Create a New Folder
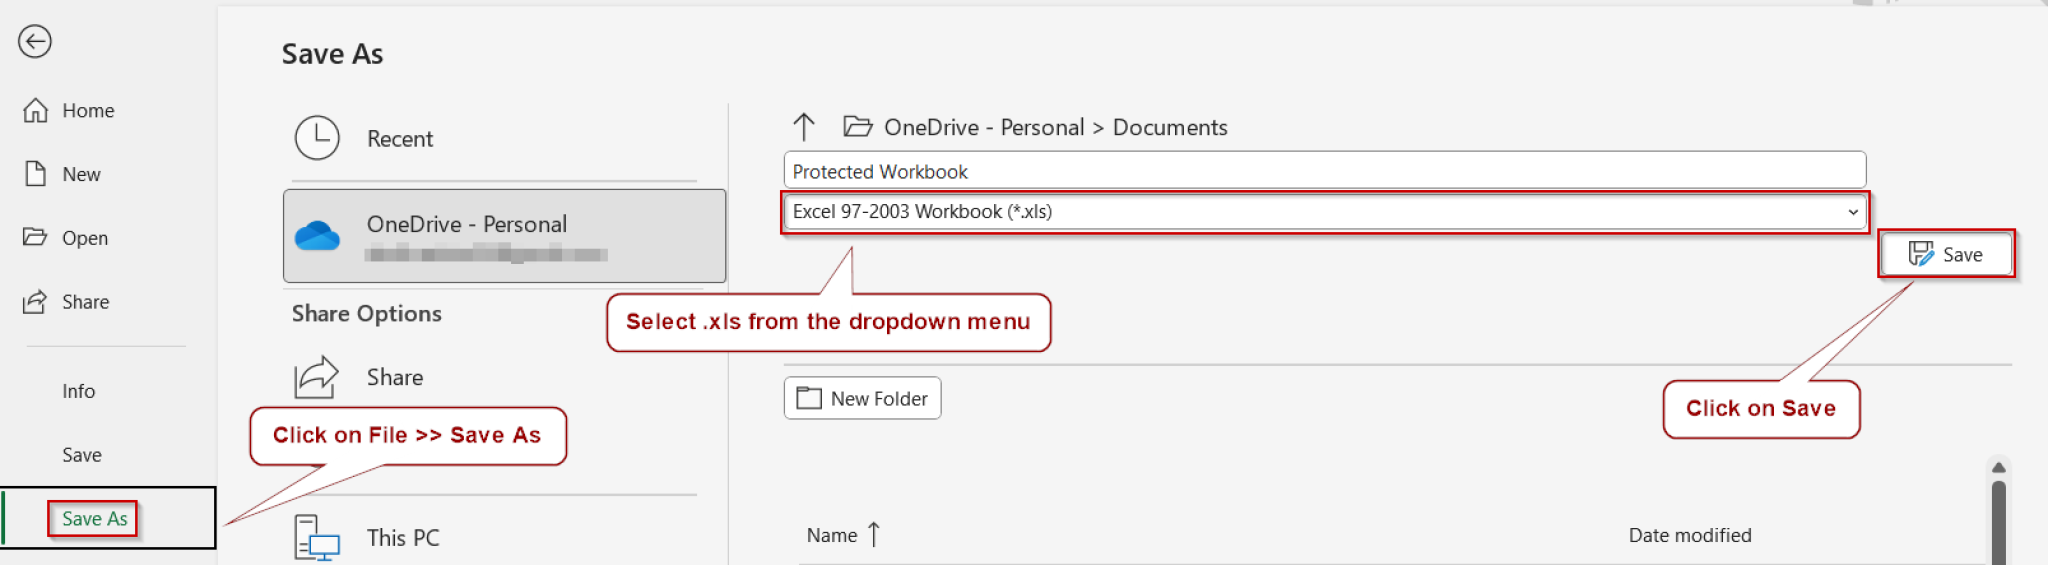Screen dimensions: 2048x565 click(862, 399)
